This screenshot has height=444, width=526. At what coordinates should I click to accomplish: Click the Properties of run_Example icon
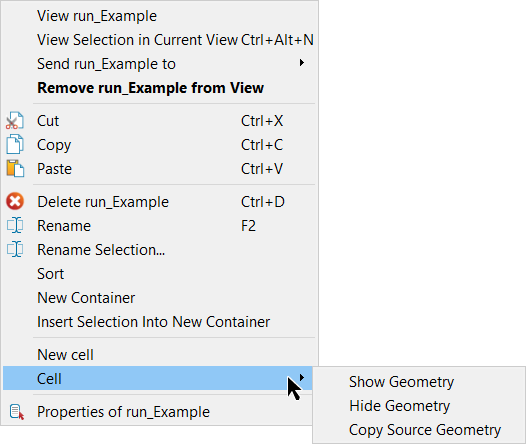tap(16, 412)
